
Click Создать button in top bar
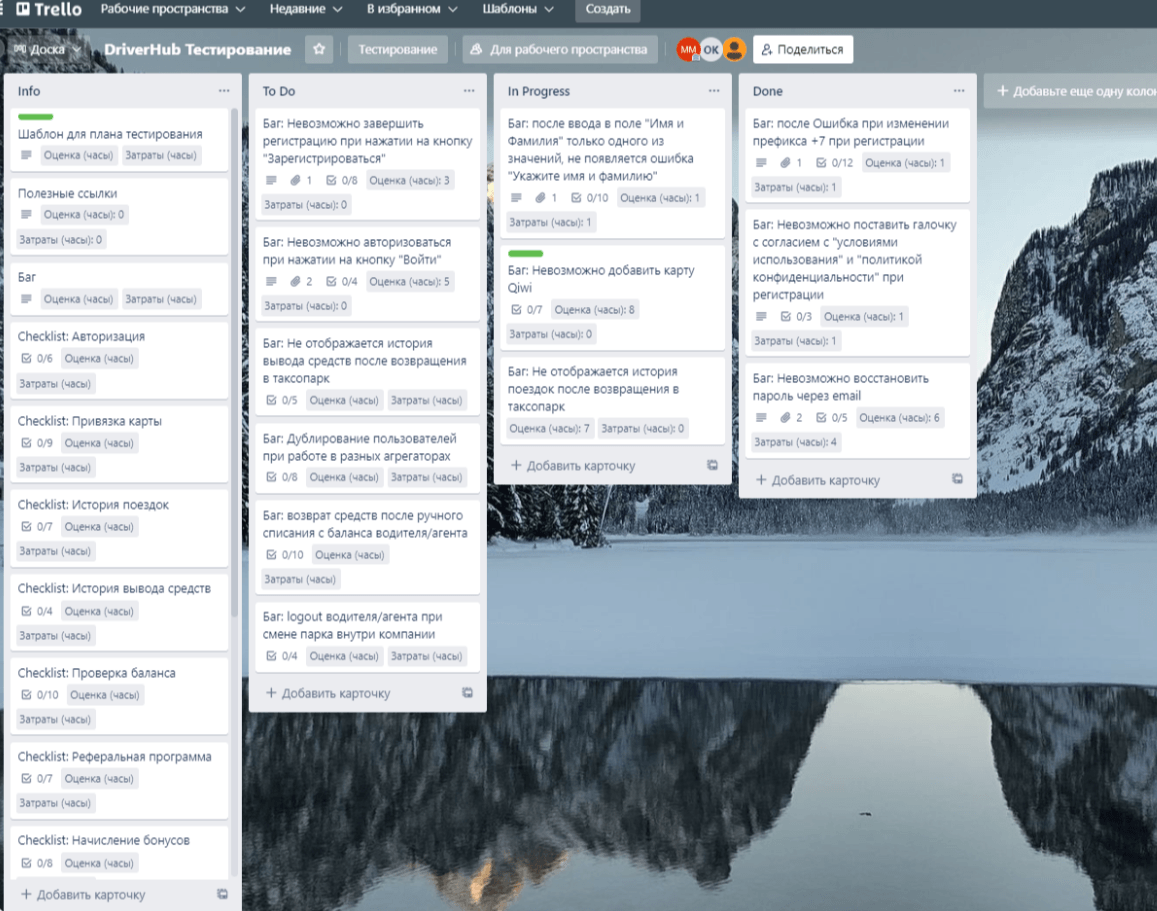607,10
